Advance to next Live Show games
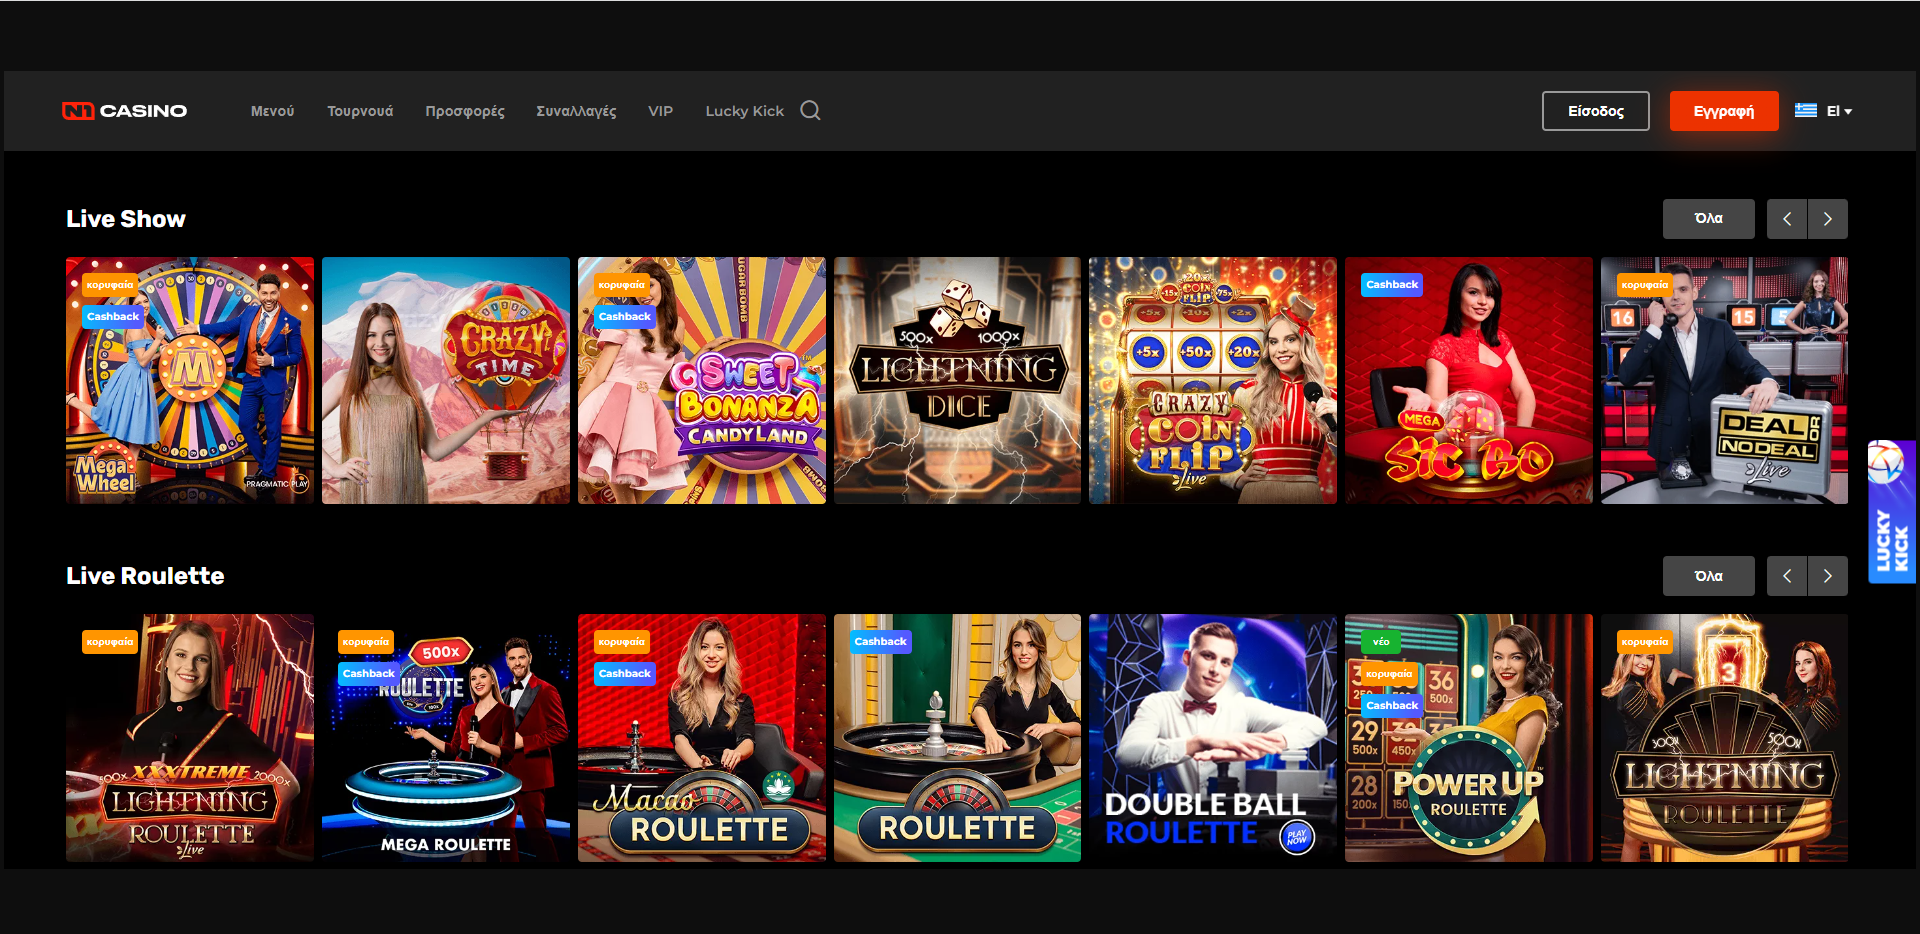Screen dimensions: 1920x934 point(1827,219)
